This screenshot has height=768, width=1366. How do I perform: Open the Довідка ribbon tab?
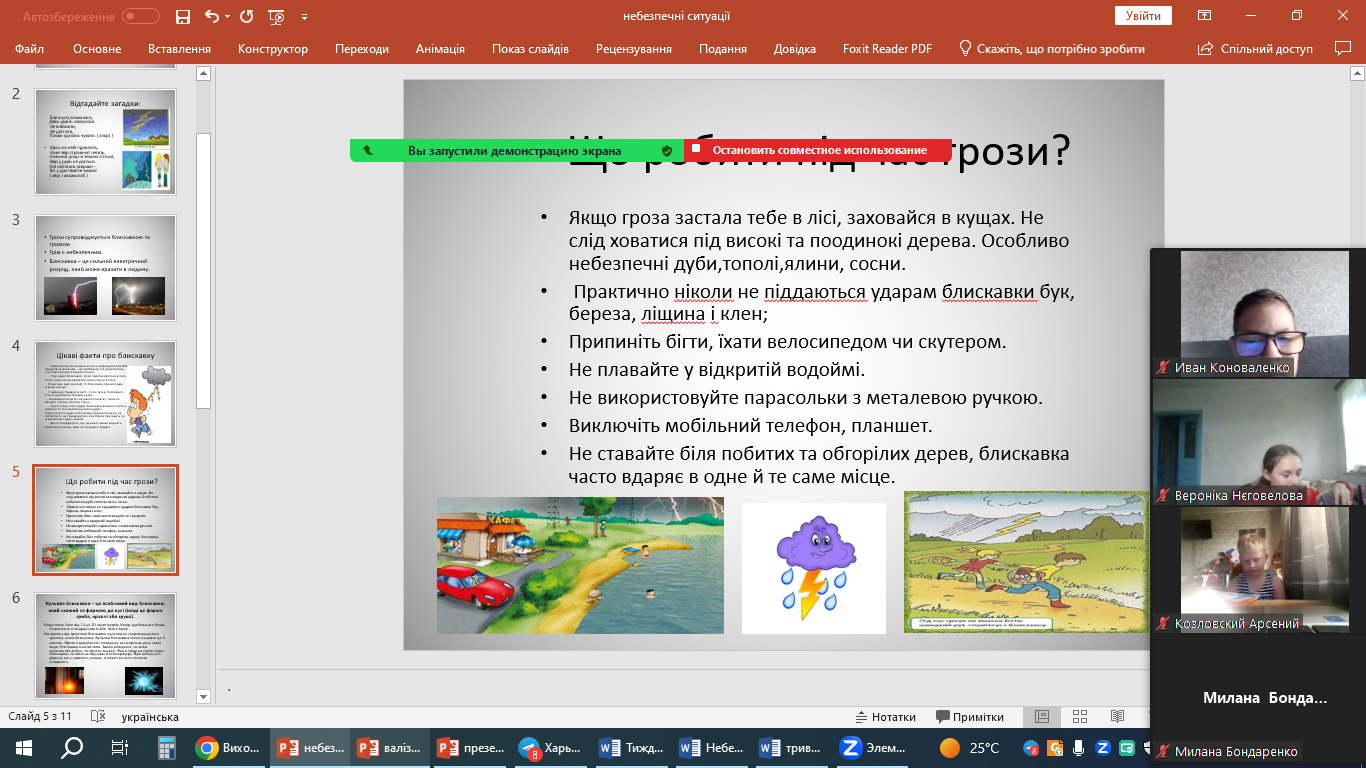pyautogui.click(x=794, y=49)
